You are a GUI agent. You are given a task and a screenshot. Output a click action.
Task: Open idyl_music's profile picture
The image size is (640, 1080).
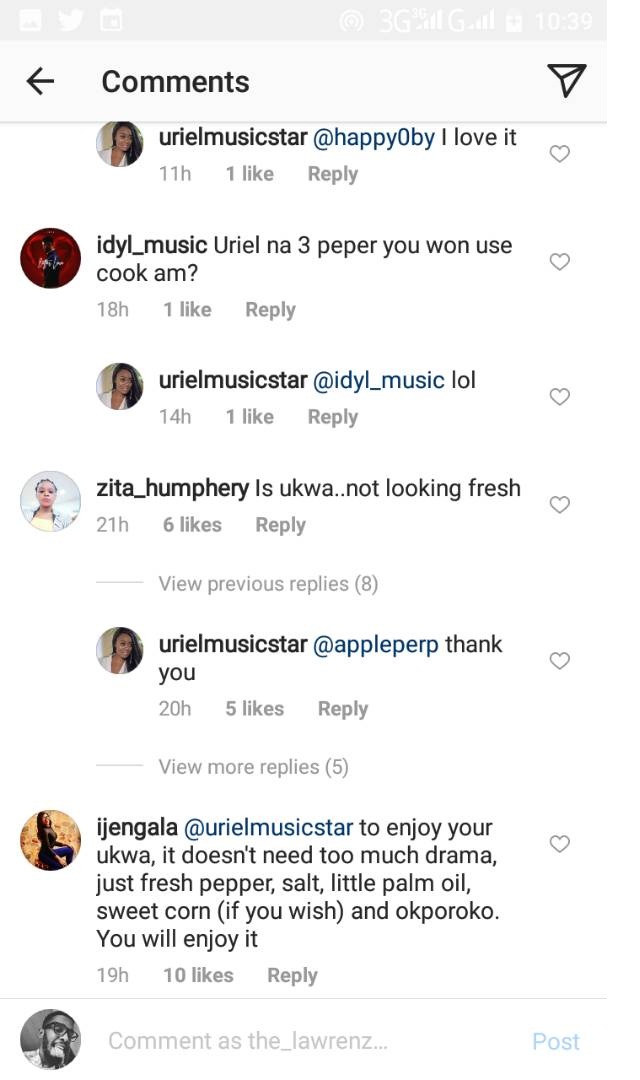point(50,258)
